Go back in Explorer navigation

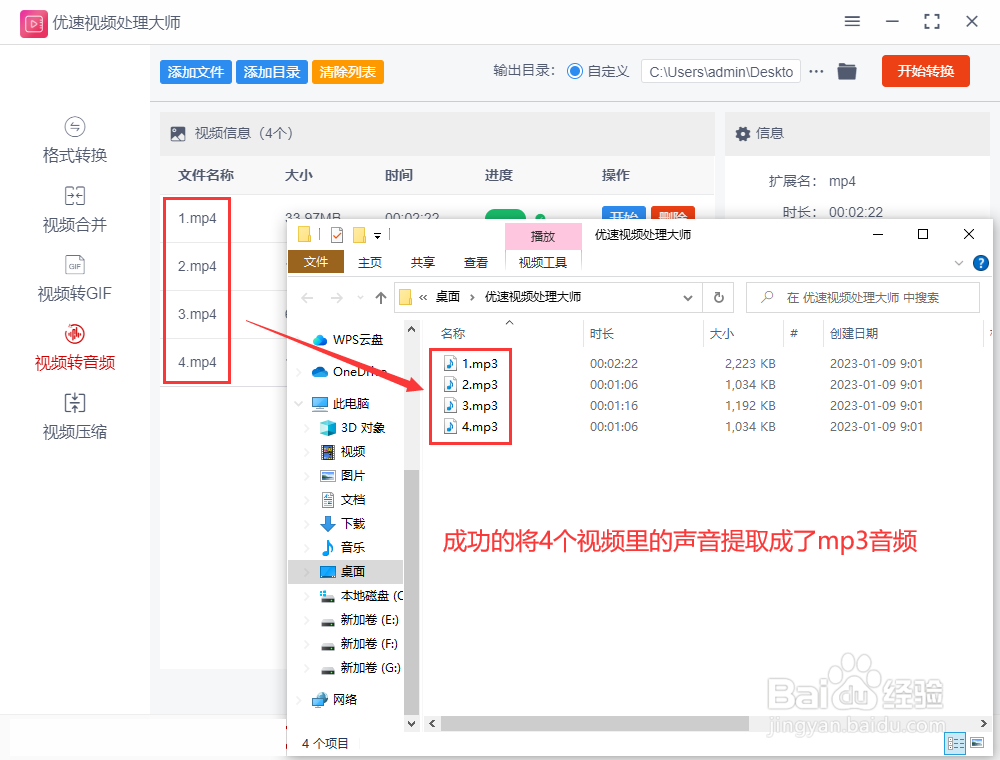(307, 298)
